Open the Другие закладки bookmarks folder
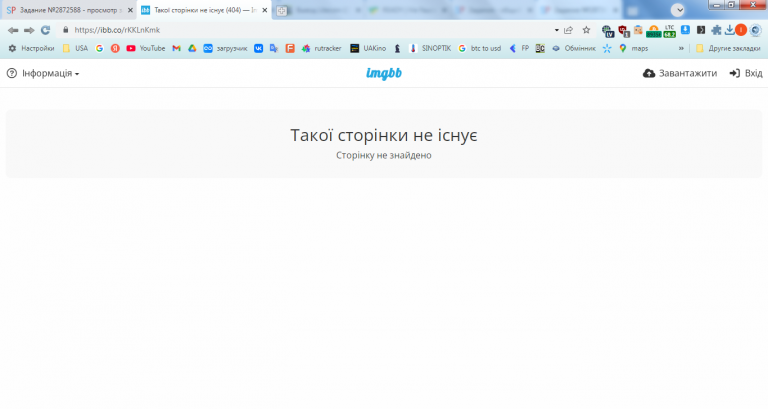This screenshot has width=768, height=409. pos(728,48)
